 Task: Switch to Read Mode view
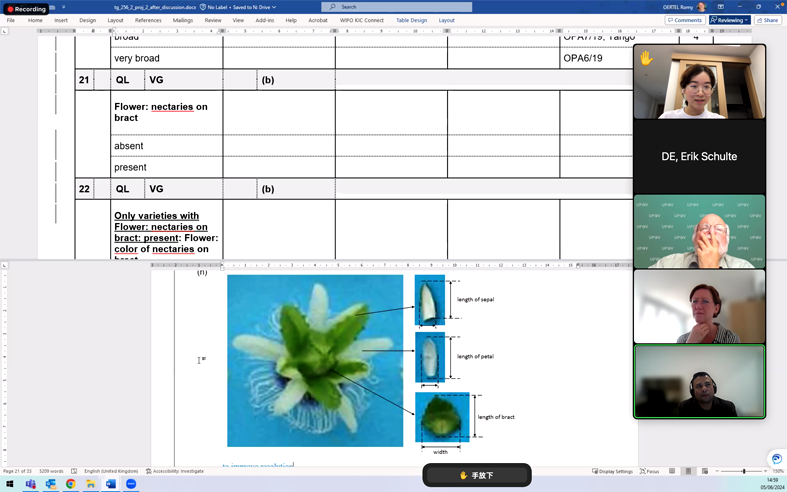tap(672, 471)
